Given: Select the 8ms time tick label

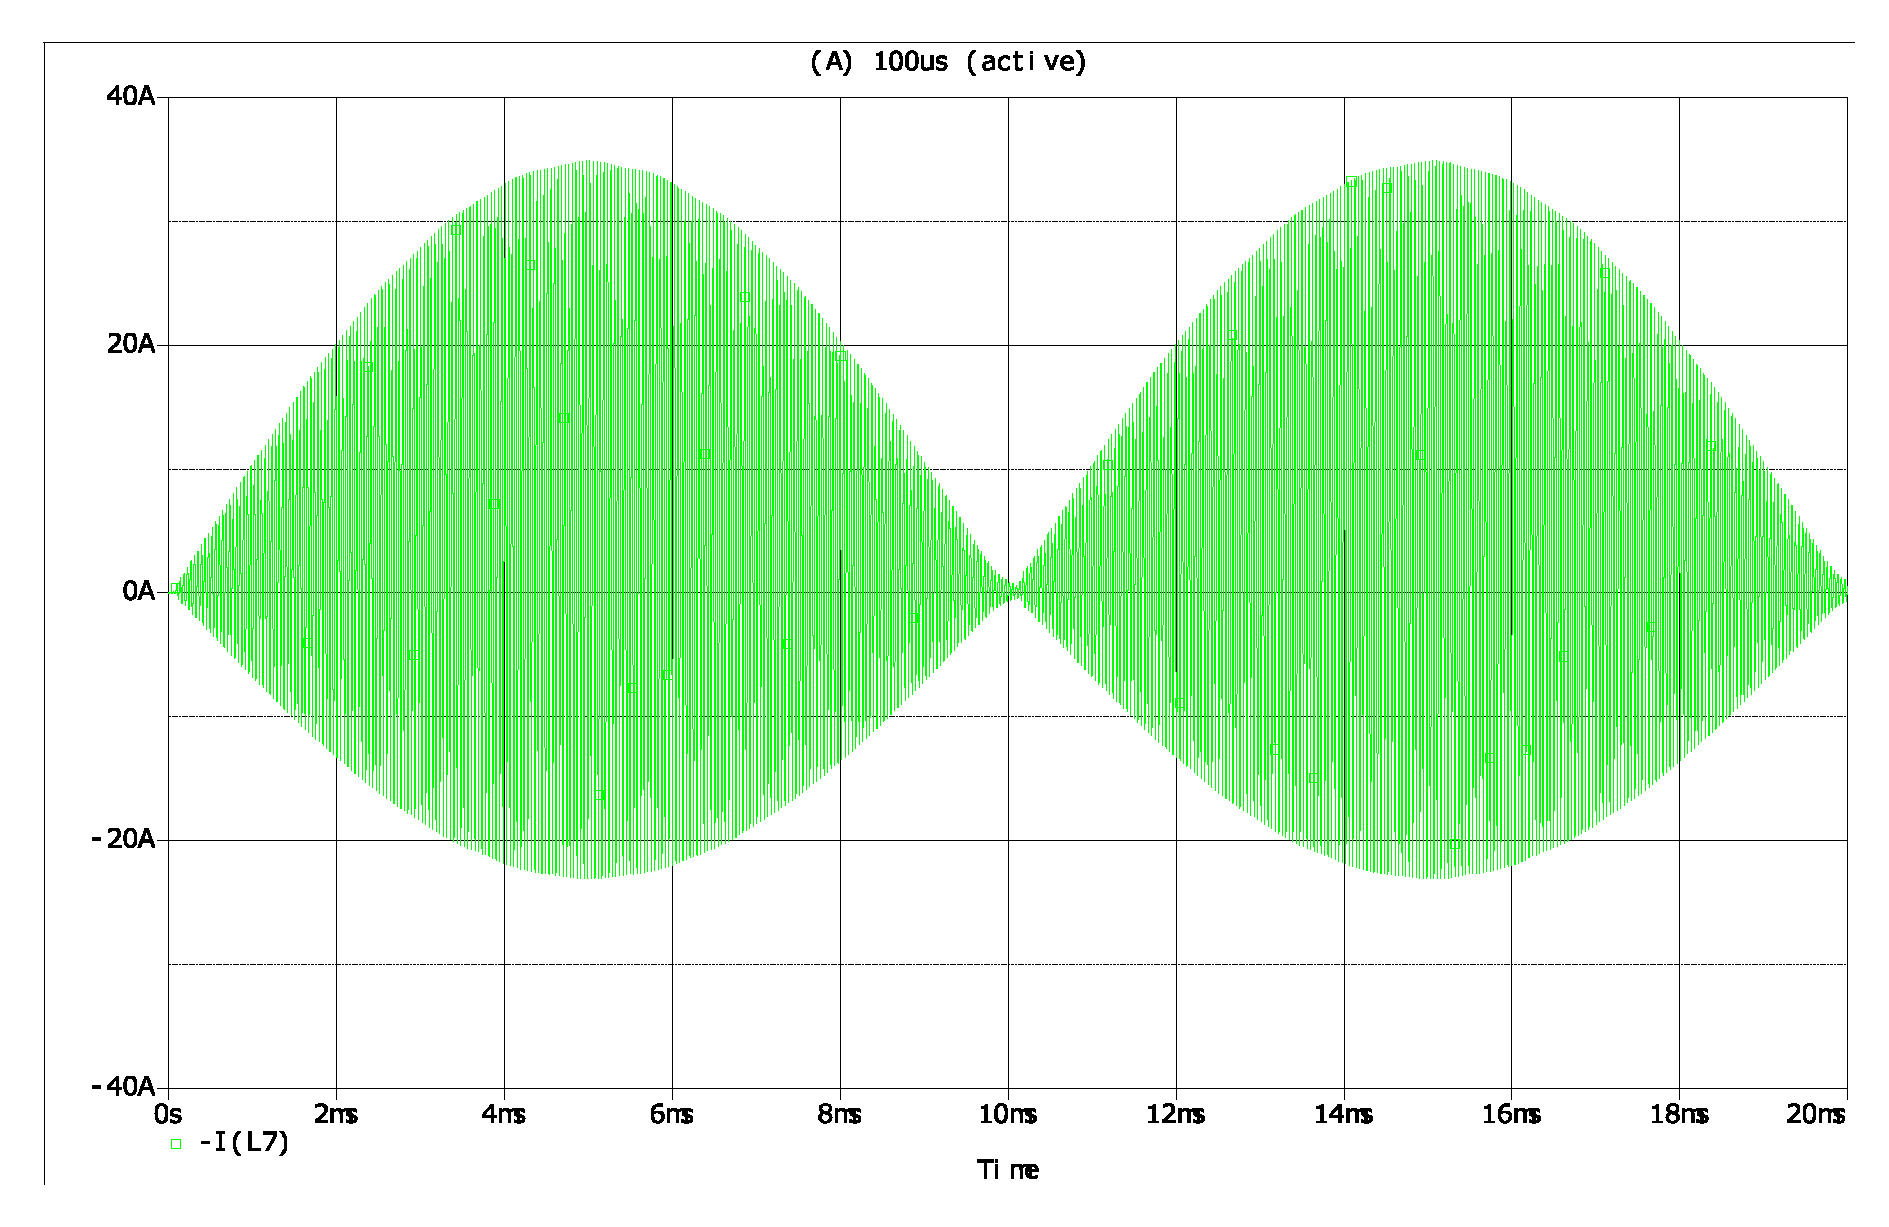Looking at the screenshot, I should click(840, 1114).
